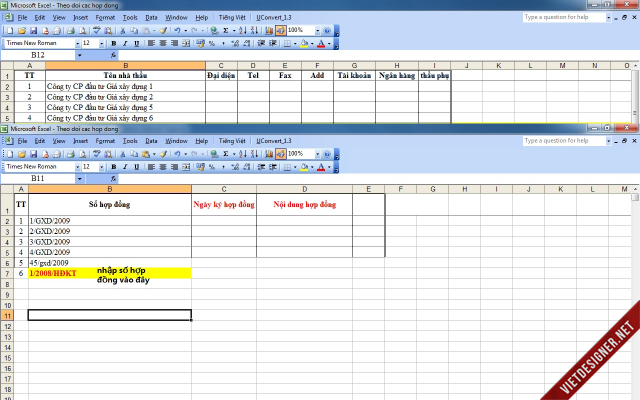Open the Data menu in the top window

tap(151, 18)
